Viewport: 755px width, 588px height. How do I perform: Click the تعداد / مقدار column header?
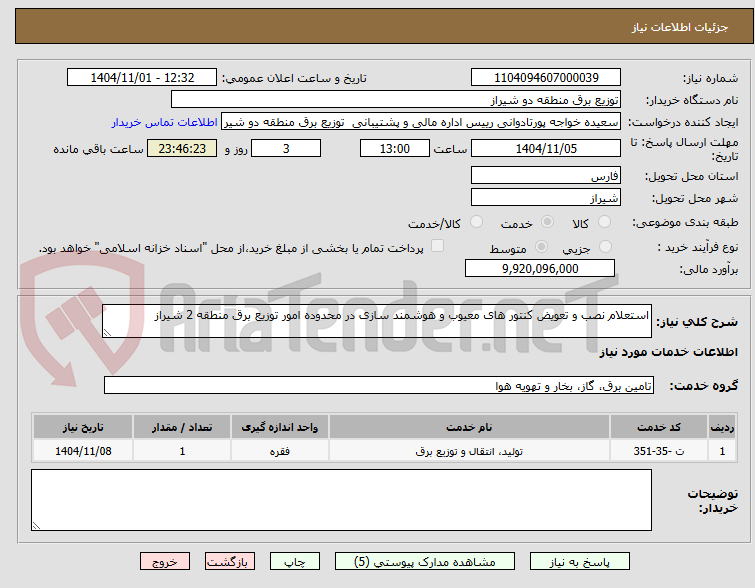pos(182,427)
